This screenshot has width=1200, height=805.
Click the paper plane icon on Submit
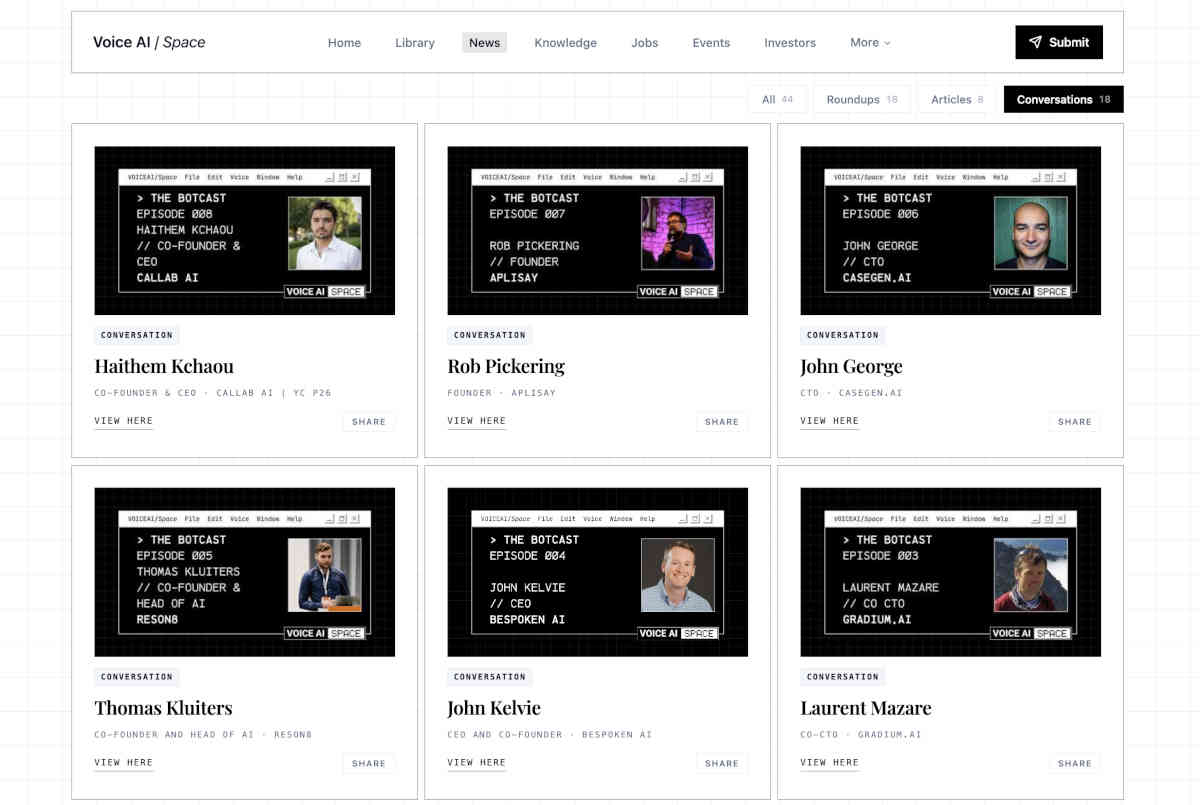click(1035, 42)
